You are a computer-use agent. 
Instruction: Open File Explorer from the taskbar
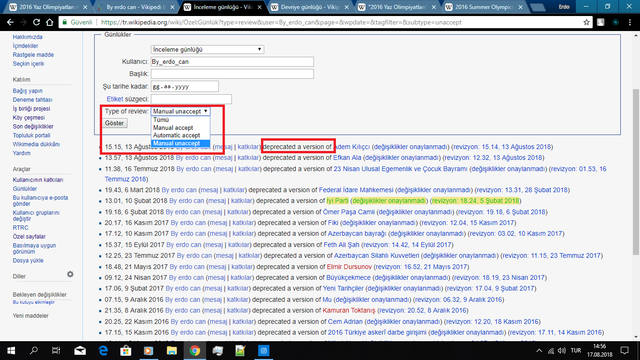coord(171,351)
